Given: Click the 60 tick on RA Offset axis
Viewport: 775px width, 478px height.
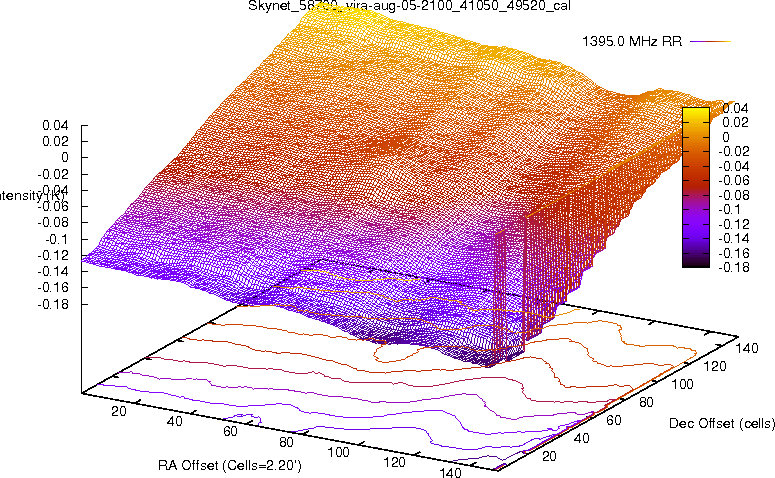Looking at the screenshot, I should click(230, 432).
